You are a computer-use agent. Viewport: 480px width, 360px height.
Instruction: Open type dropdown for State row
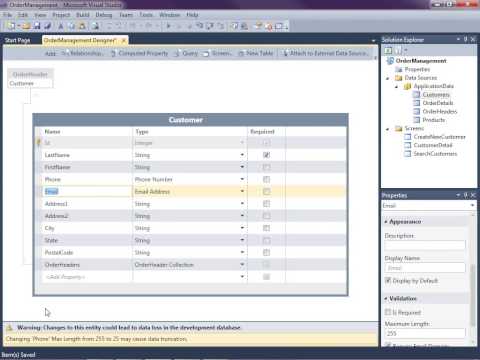[x=242, y=240]
